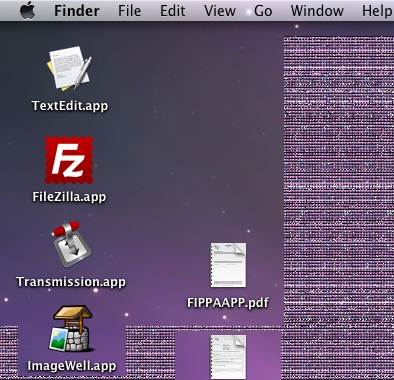This screenshot has height=380, width=394.
Task: Open the View menu
Action: (220, 11)
